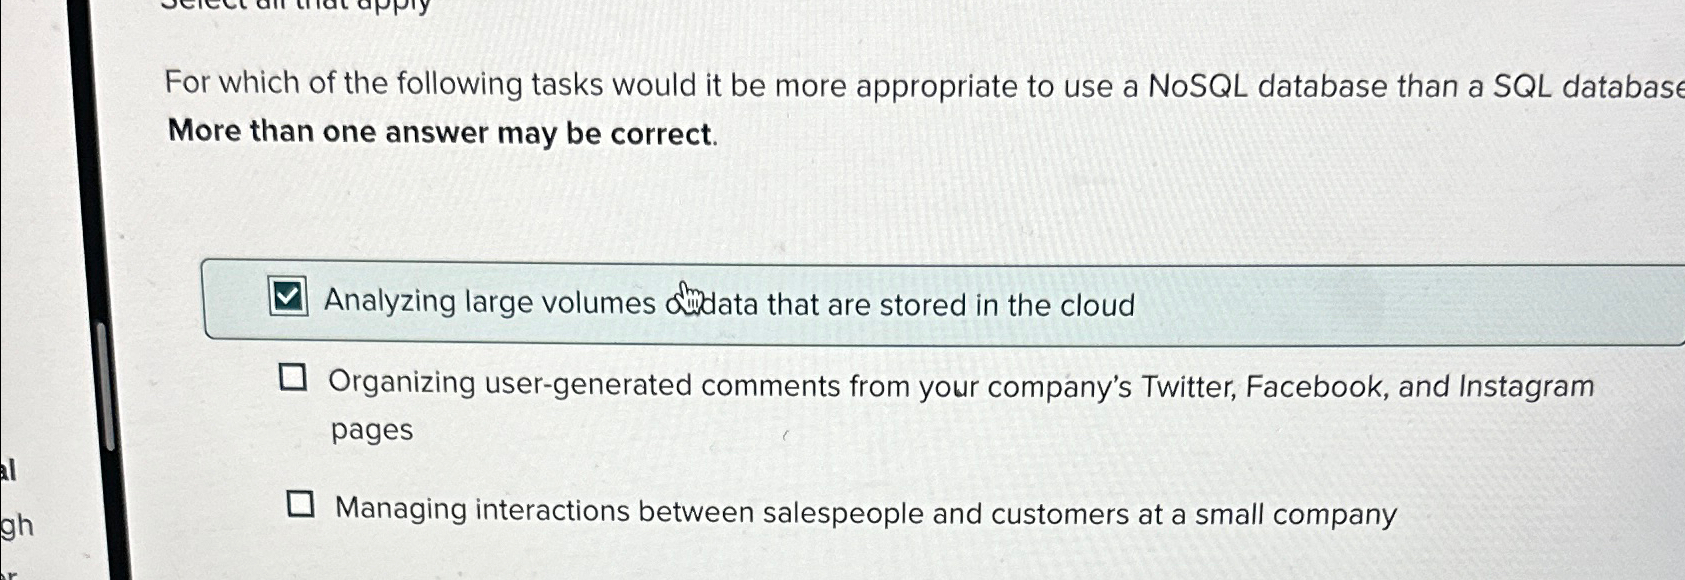
Task: Check the 'Managing interactions between salespeople' option
Action: (303, 505)
